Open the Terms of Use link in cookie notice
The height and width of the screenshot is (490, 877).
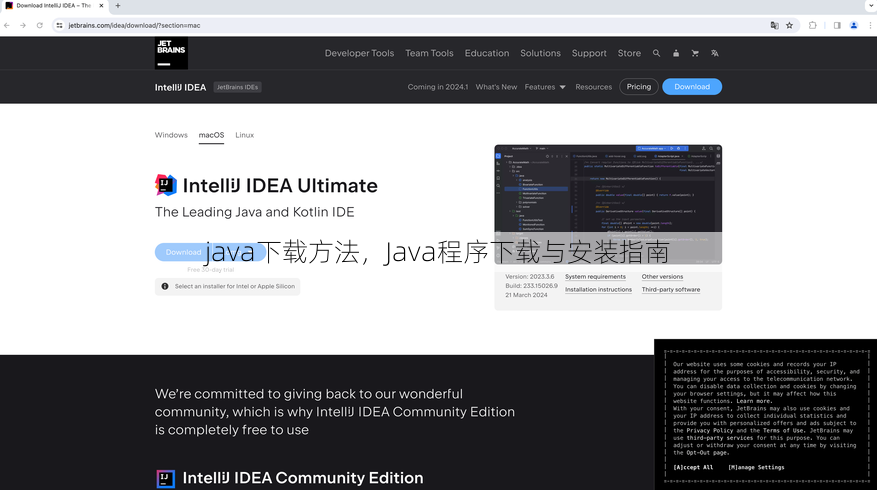click(784, 431)
